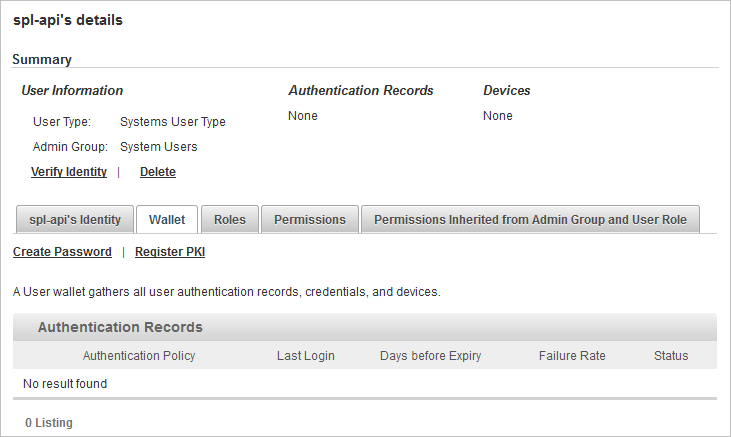Click the Authentication Records table title bar
The image size is (731, 437).
[365, 327]
